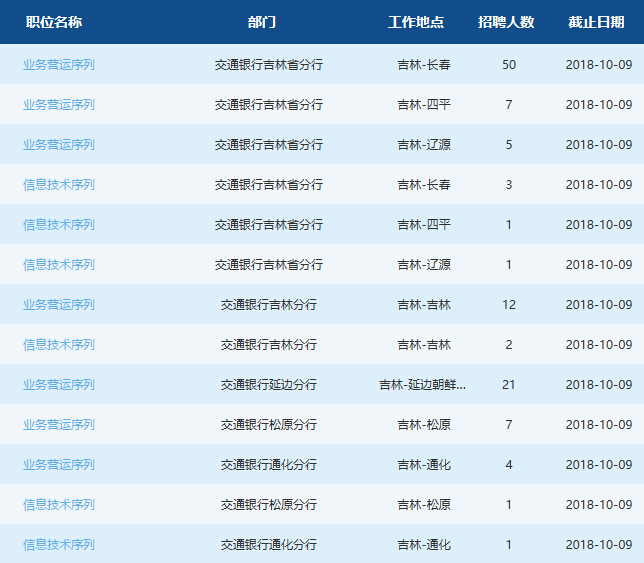Click the 工作地点 column header
644x563 pixels.
click(x=416, y=22)
